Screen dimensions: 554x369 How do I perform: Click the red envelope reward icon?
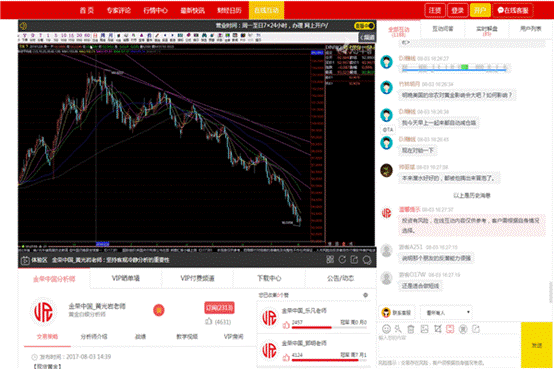[159, 310]
